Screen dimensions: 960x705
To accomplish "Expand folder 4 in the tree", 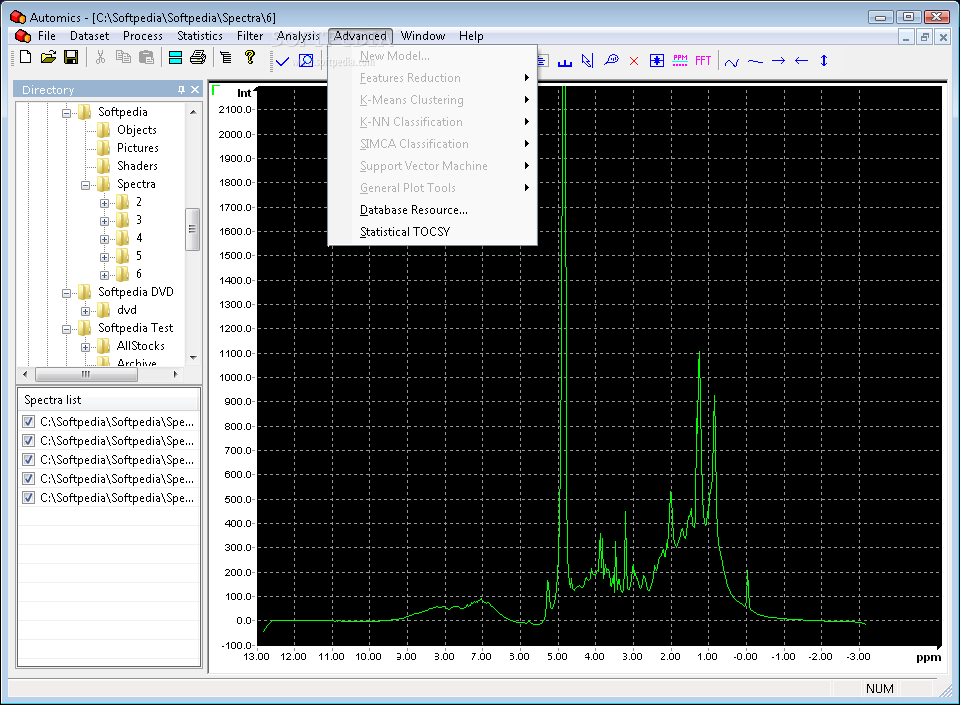I will [x=104, y=239].
